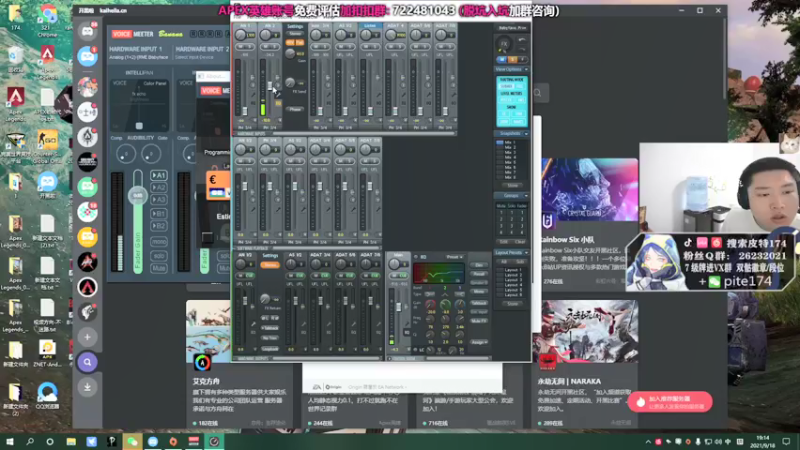800x450 pixels.
Task: Open File Explorer from taskbar
Action: [x=71, y=441]
